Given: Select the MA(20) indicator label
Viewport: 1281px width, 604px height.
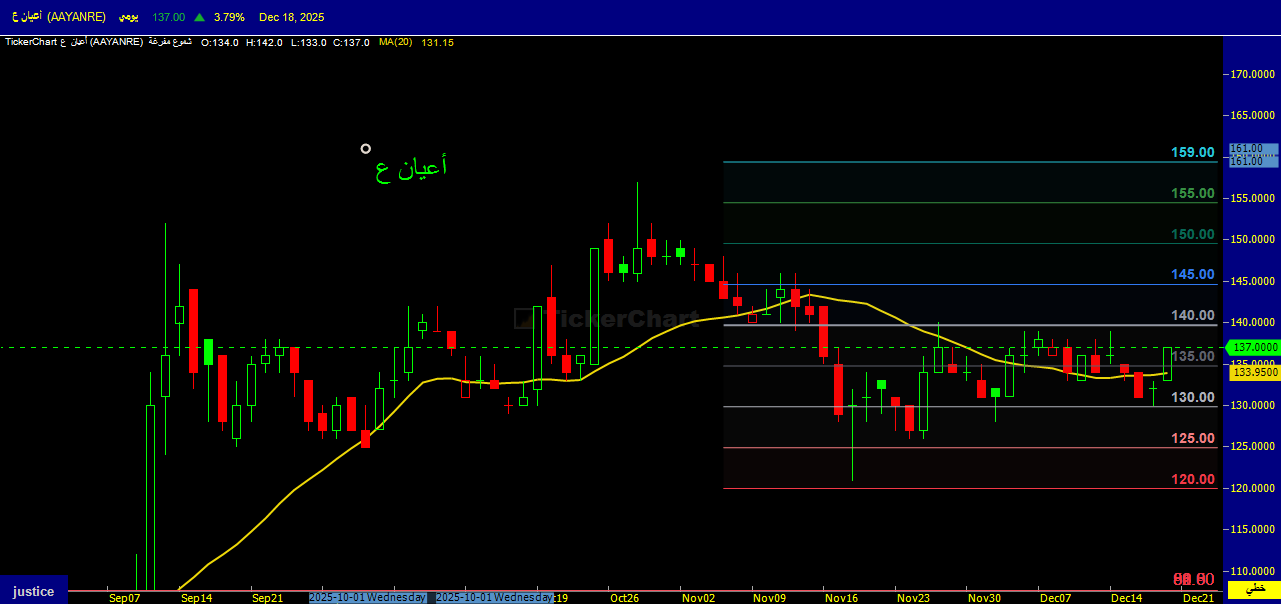Looking at the screenshot, I should [x=395, y=43].
